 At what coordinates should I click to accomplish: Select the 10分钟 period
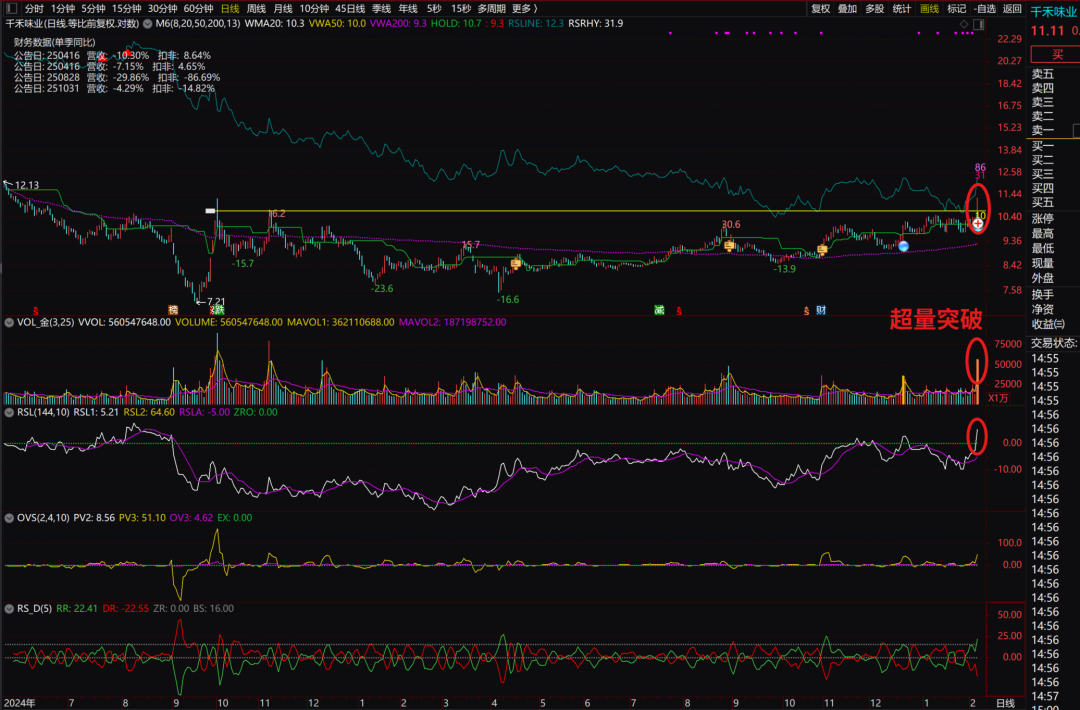(314, 8)
